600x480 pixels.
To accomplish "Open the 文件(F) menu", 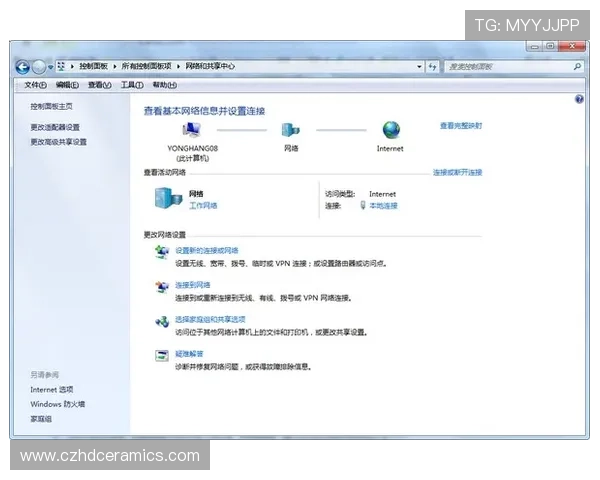I will [x=35, y=85].
